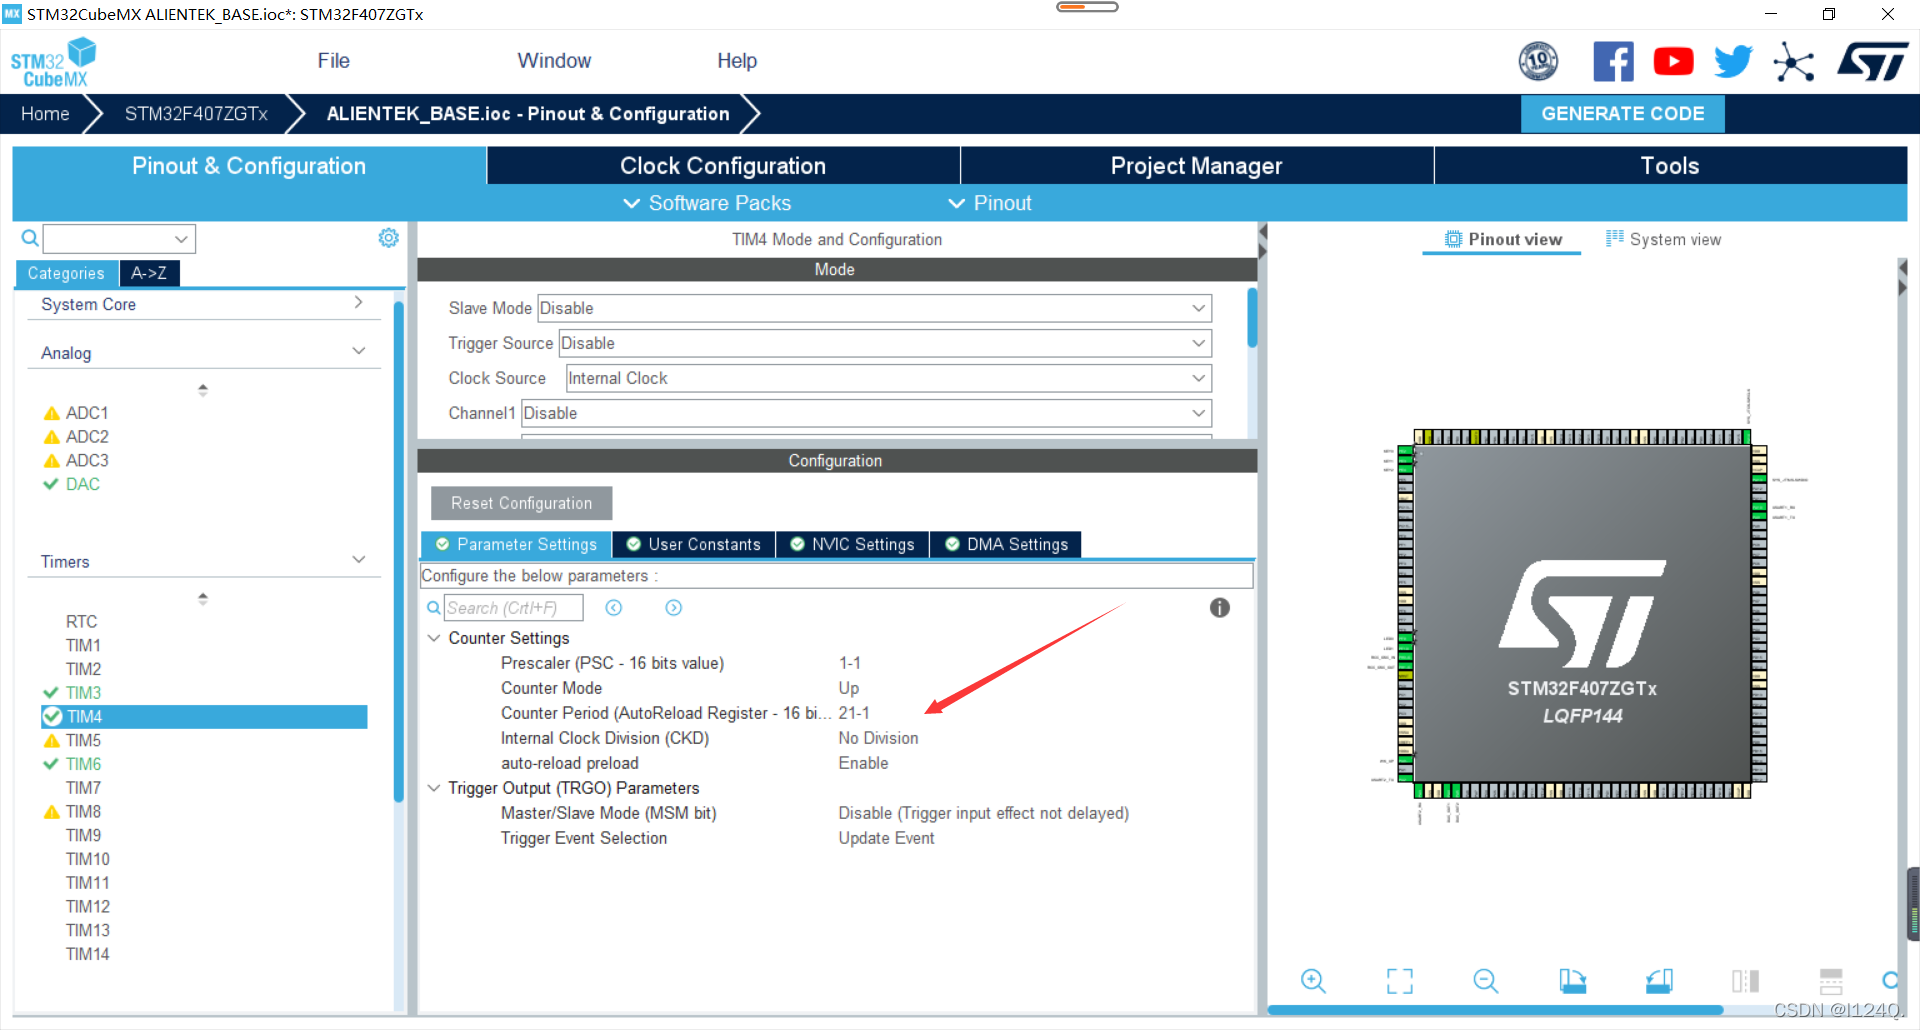Open the Clock Source dropdown
The height and width of the screenshot is (1030, 1920).
point(889,378)
